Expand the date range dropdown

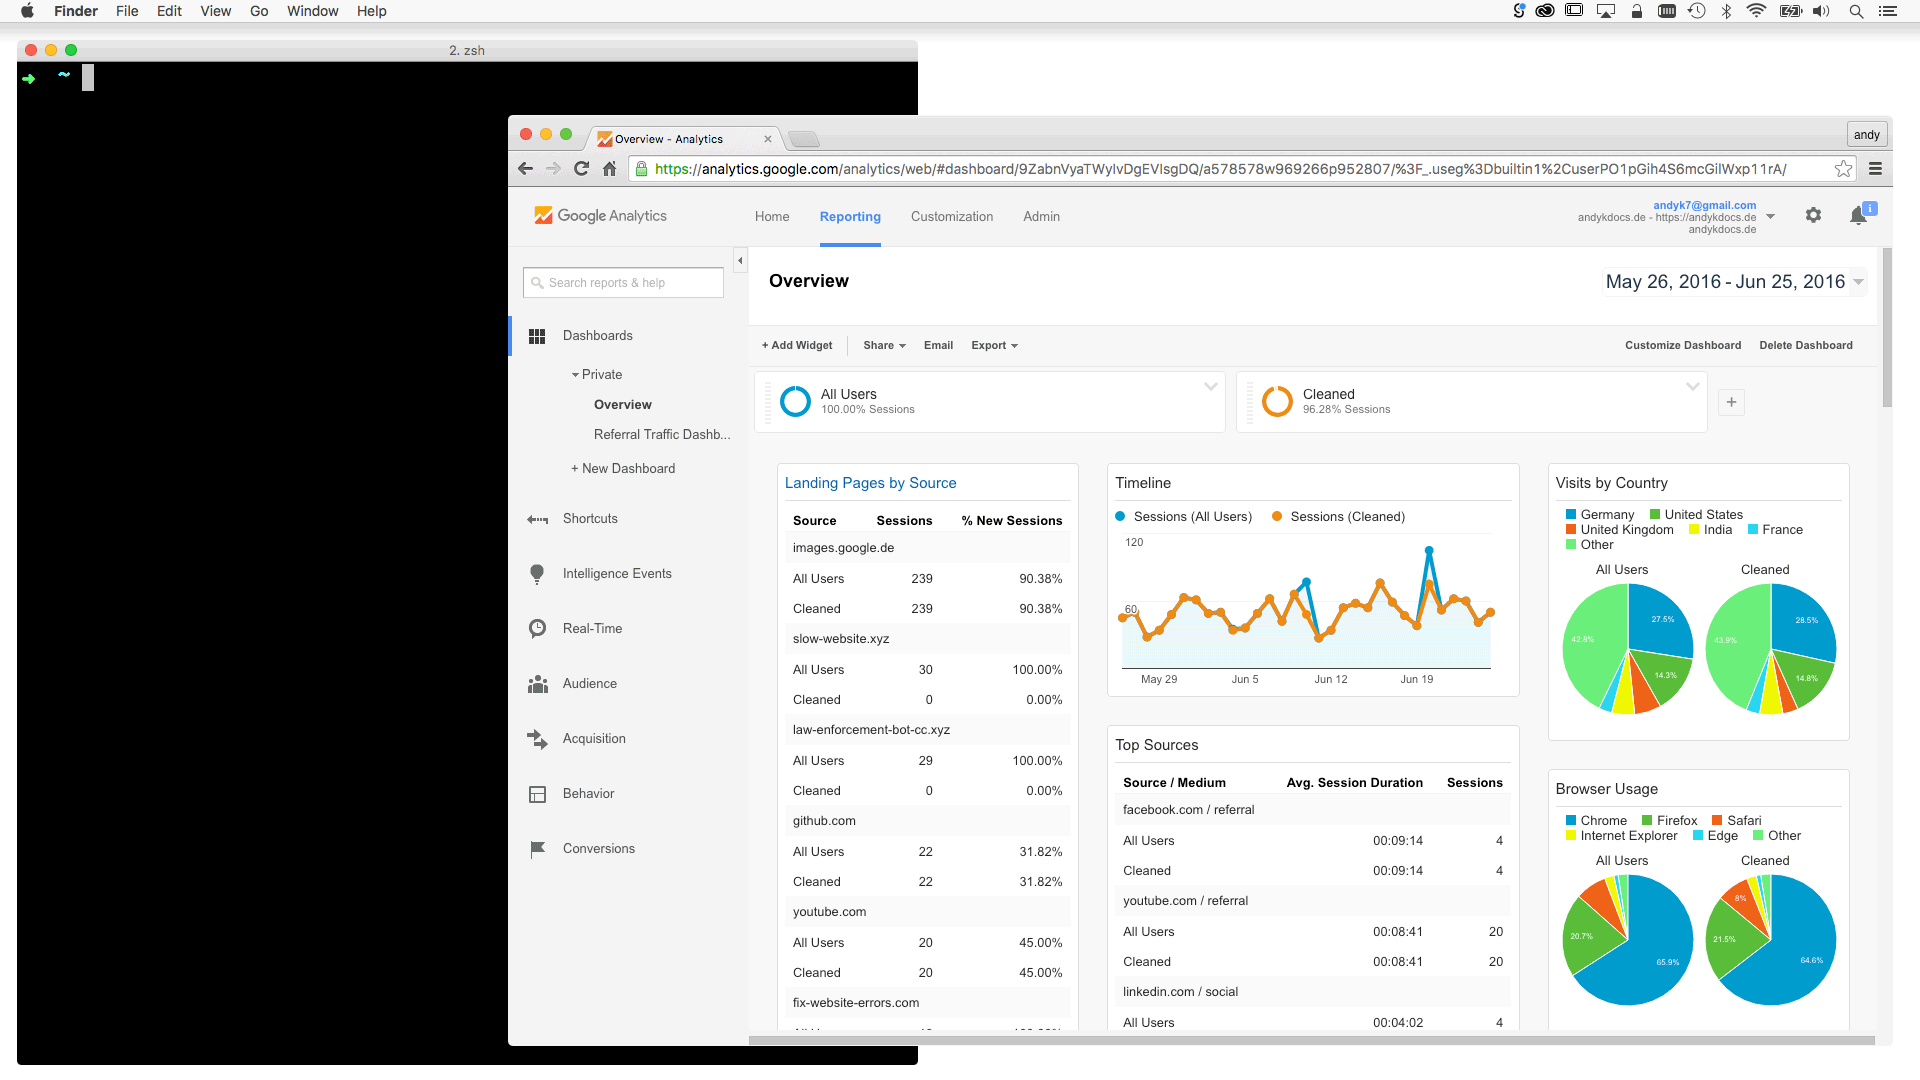1858,282
